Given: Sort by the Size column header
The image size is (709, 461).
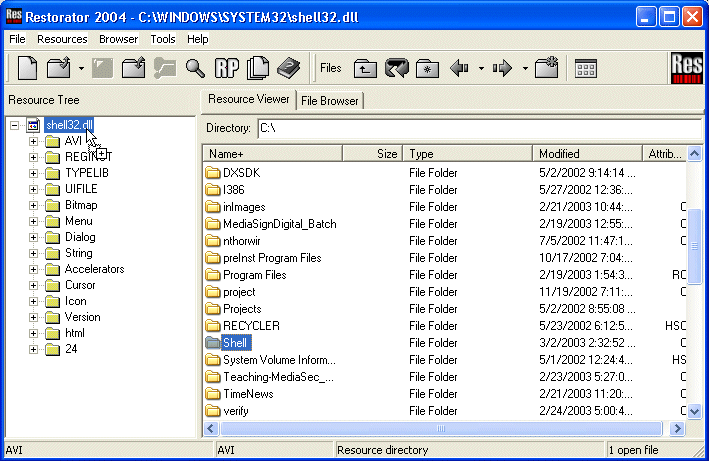Looking at the screenshot, I should click(373, 154).
